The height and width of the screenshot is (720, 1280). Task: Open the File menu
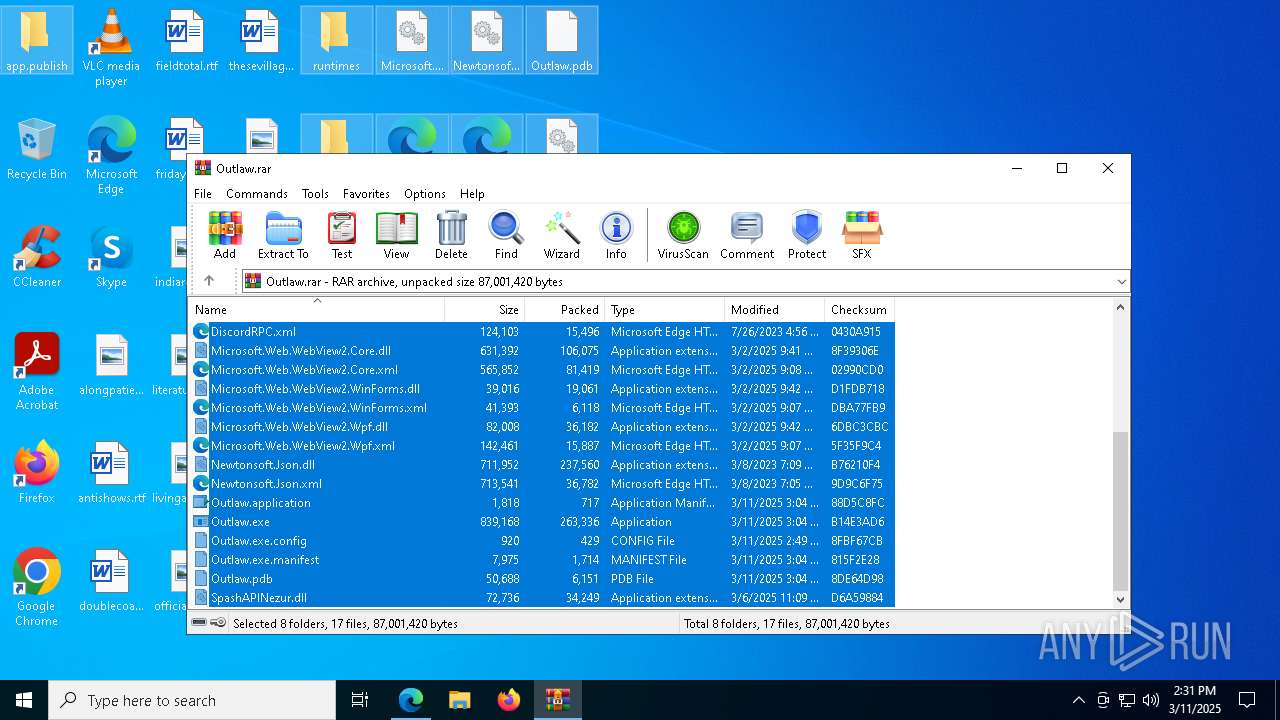click(203, 194)
